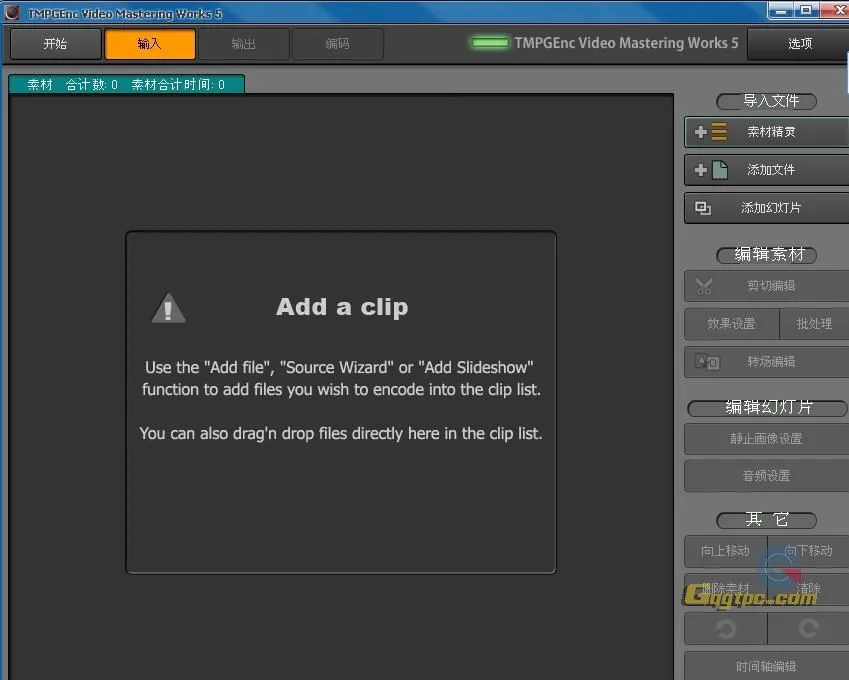Open the 时间轴编辑 timeline edit button

(766, 666)
